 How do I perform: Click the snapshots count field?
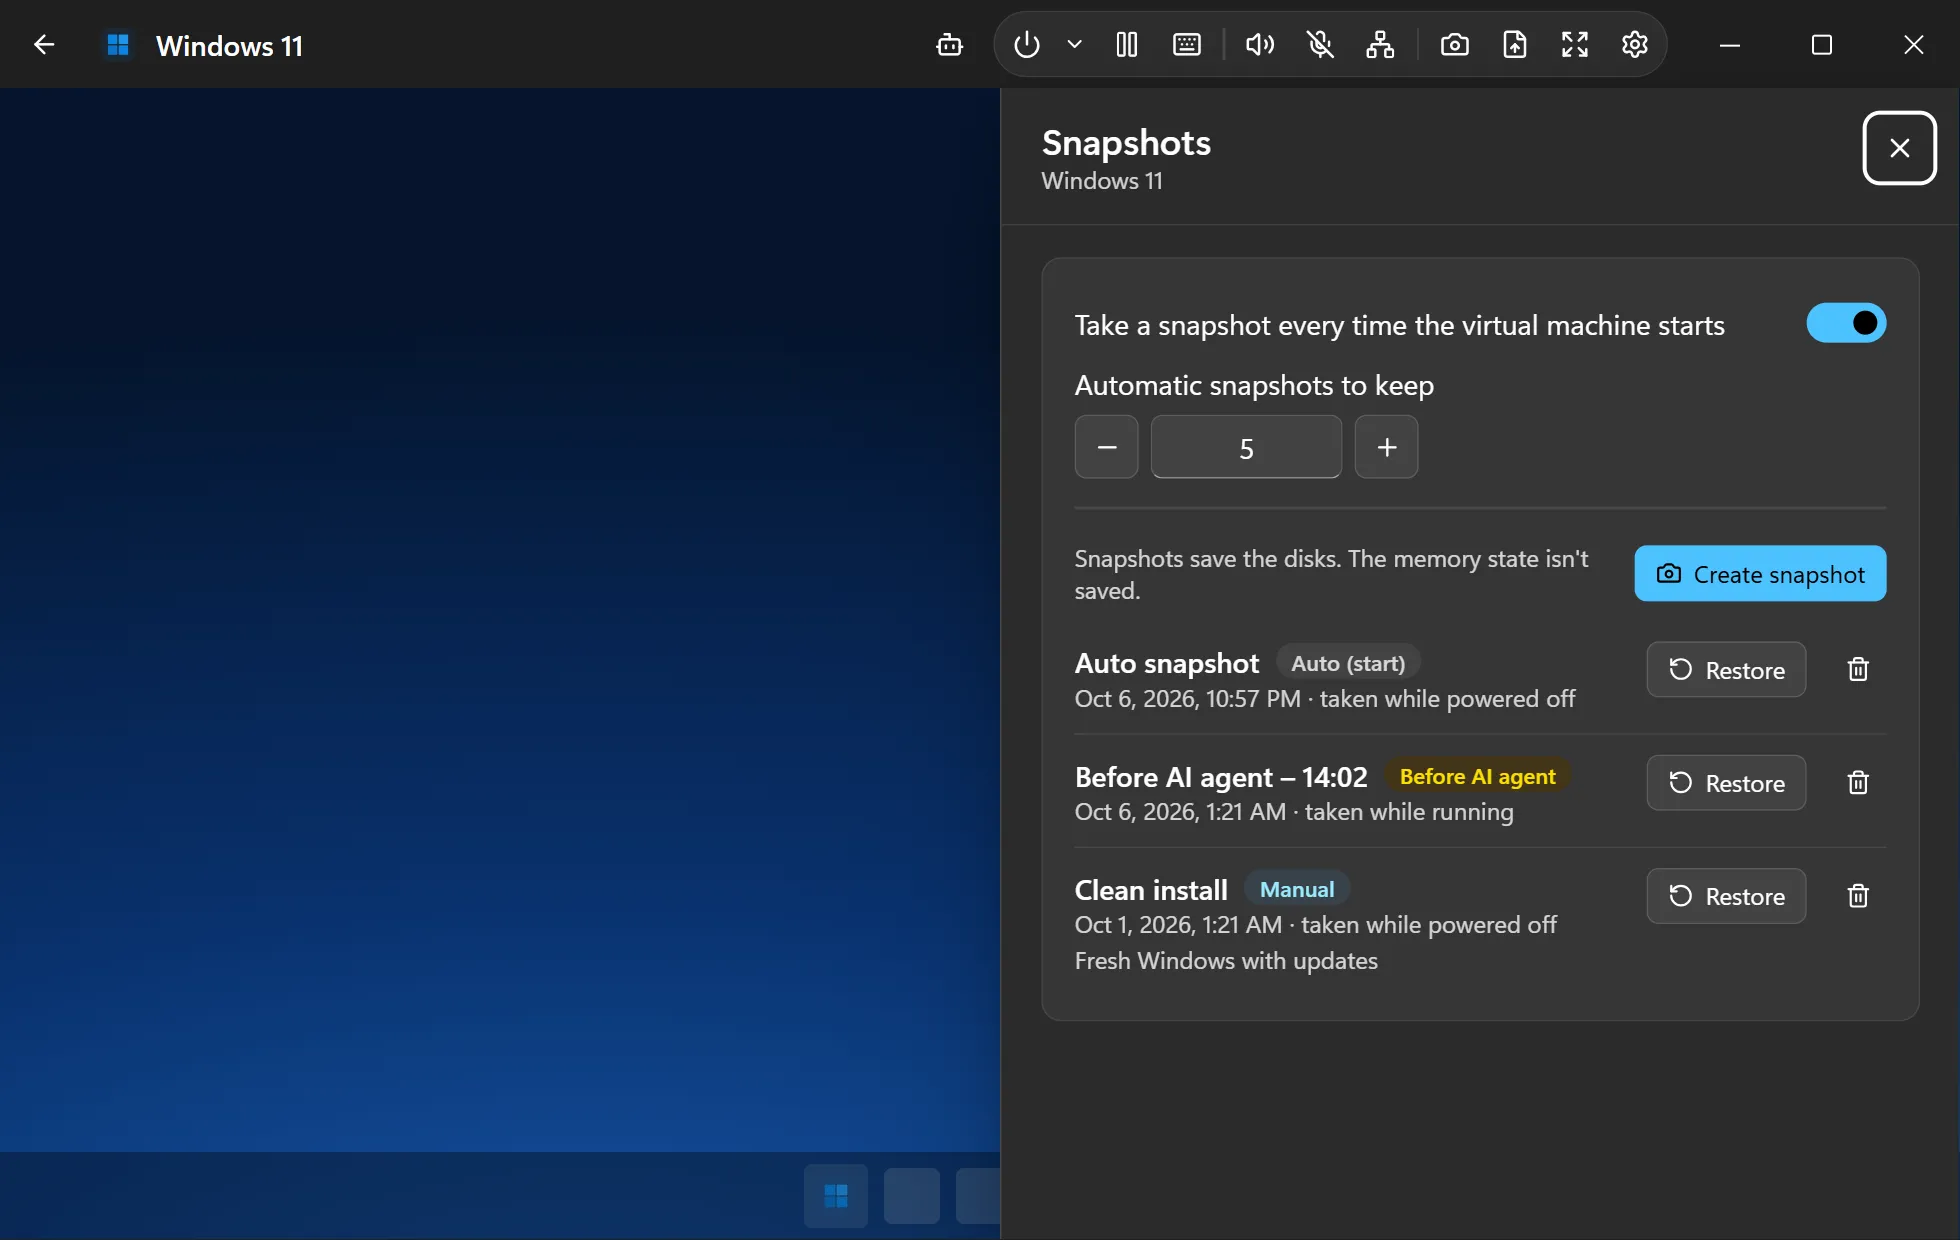[1246, 447]
